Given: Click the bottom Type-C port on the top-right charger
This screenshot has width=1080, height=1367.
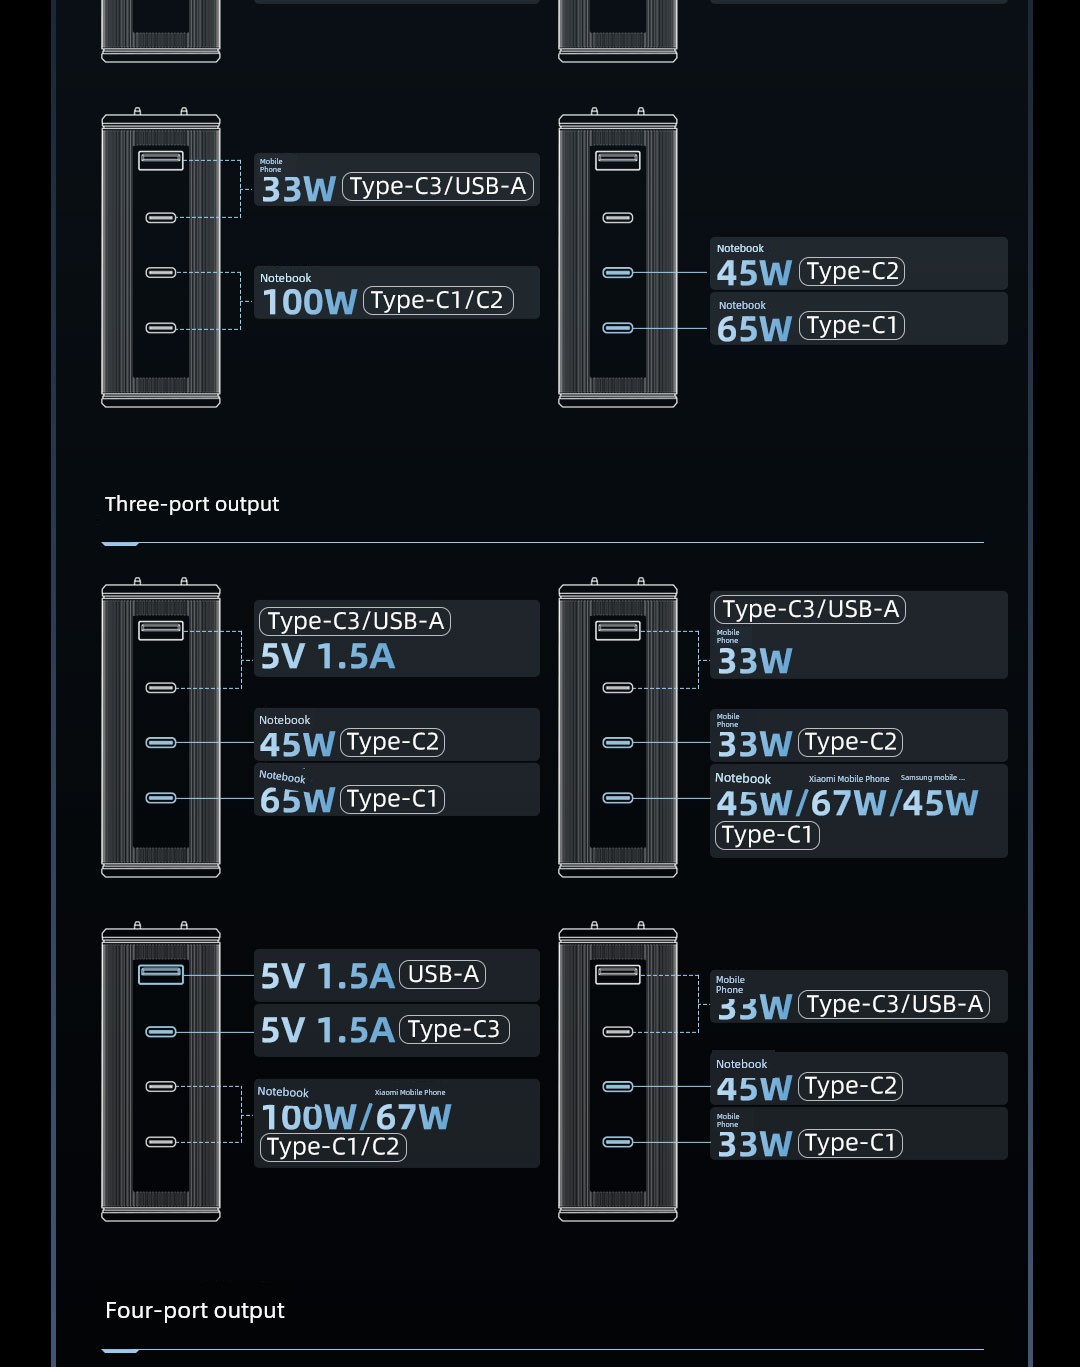Looking at the screenshot, I should tap(618, 328).
